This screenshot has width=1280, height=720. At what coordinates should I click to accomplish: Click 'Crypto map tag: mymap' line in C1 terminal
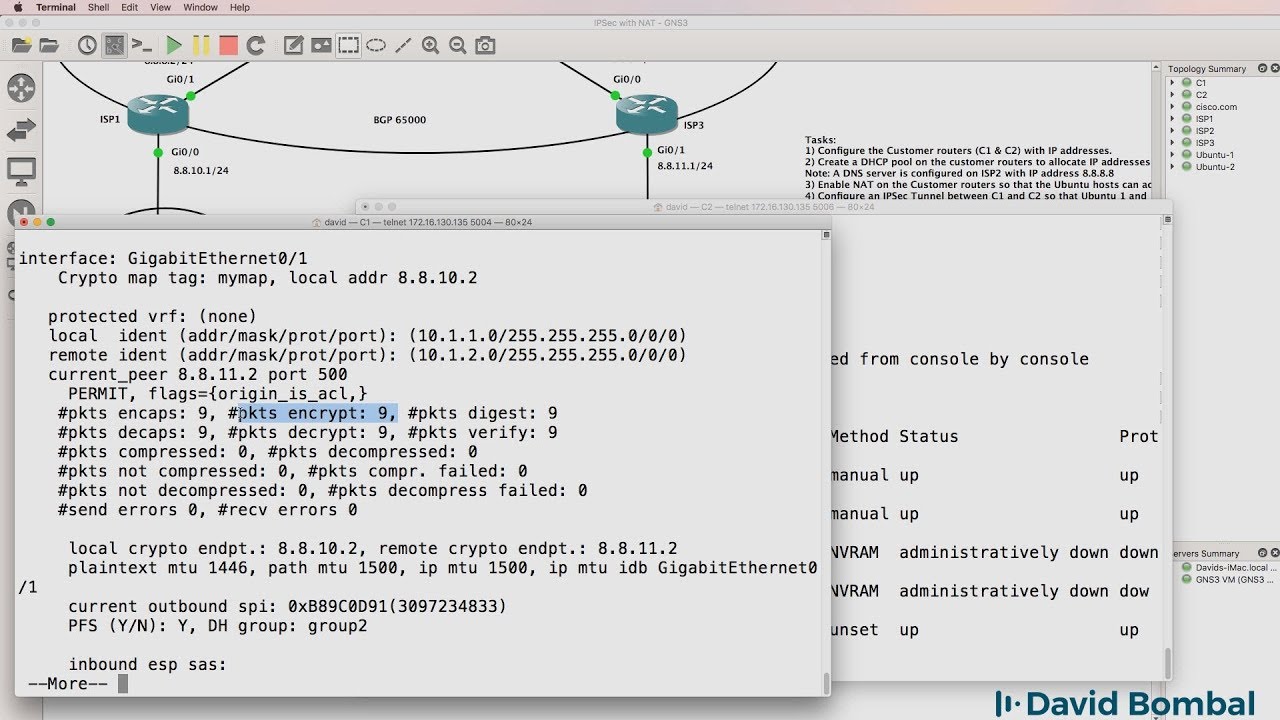(268, 278)
